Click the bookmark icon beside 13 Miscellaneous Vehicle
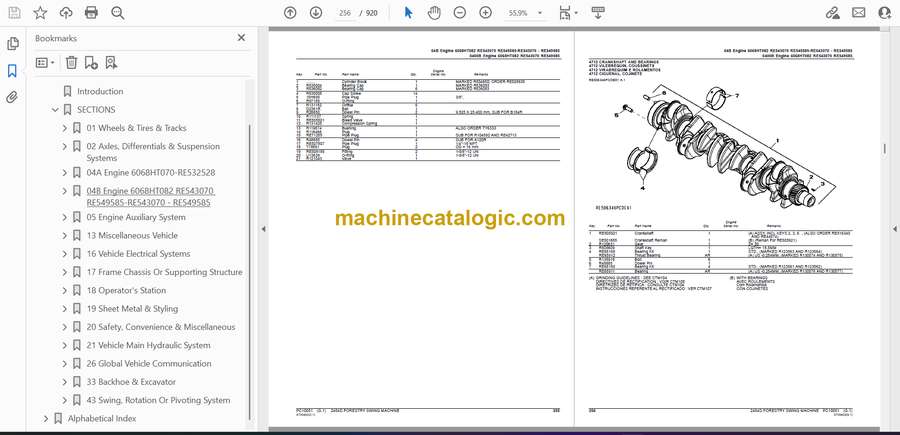Screen dimensions: 900x435 coord(76,235)
